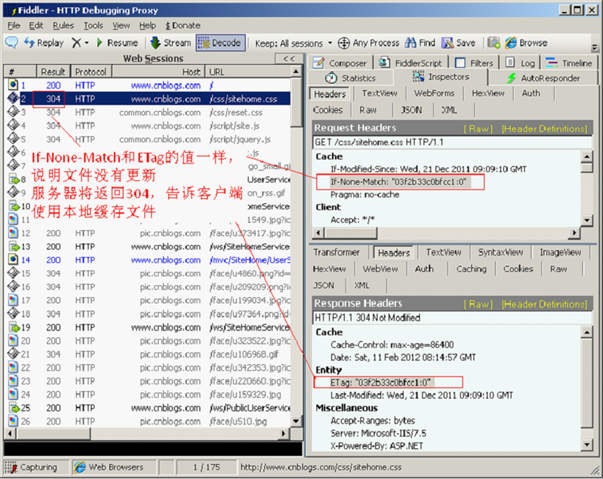Open request Cookies inspector tab
603x479 pixels.
pos(328,110)
